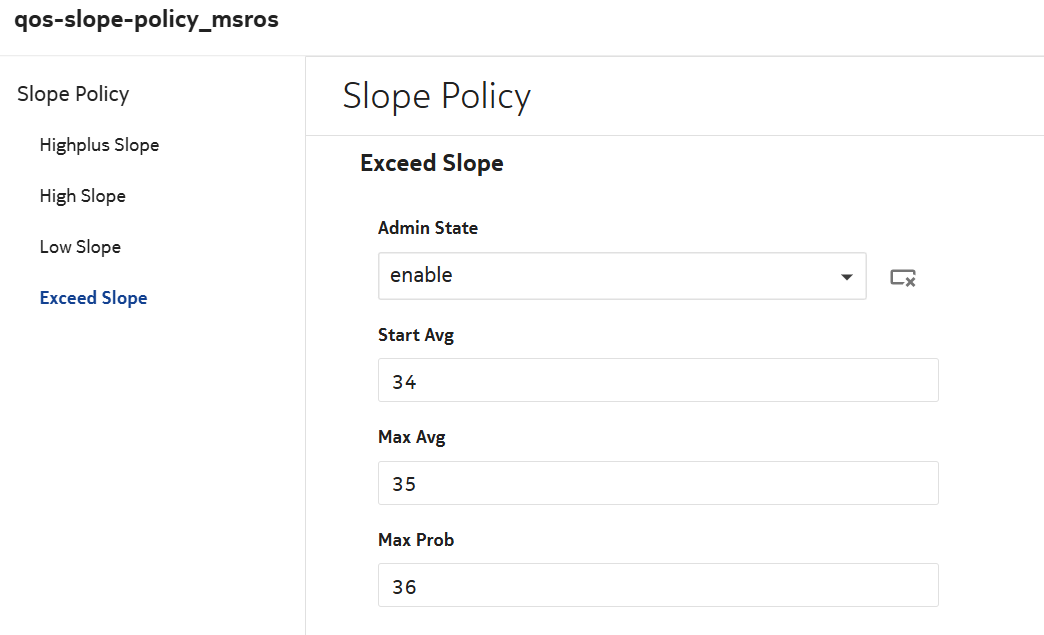Select the Max Prob input box

(658, 585)
